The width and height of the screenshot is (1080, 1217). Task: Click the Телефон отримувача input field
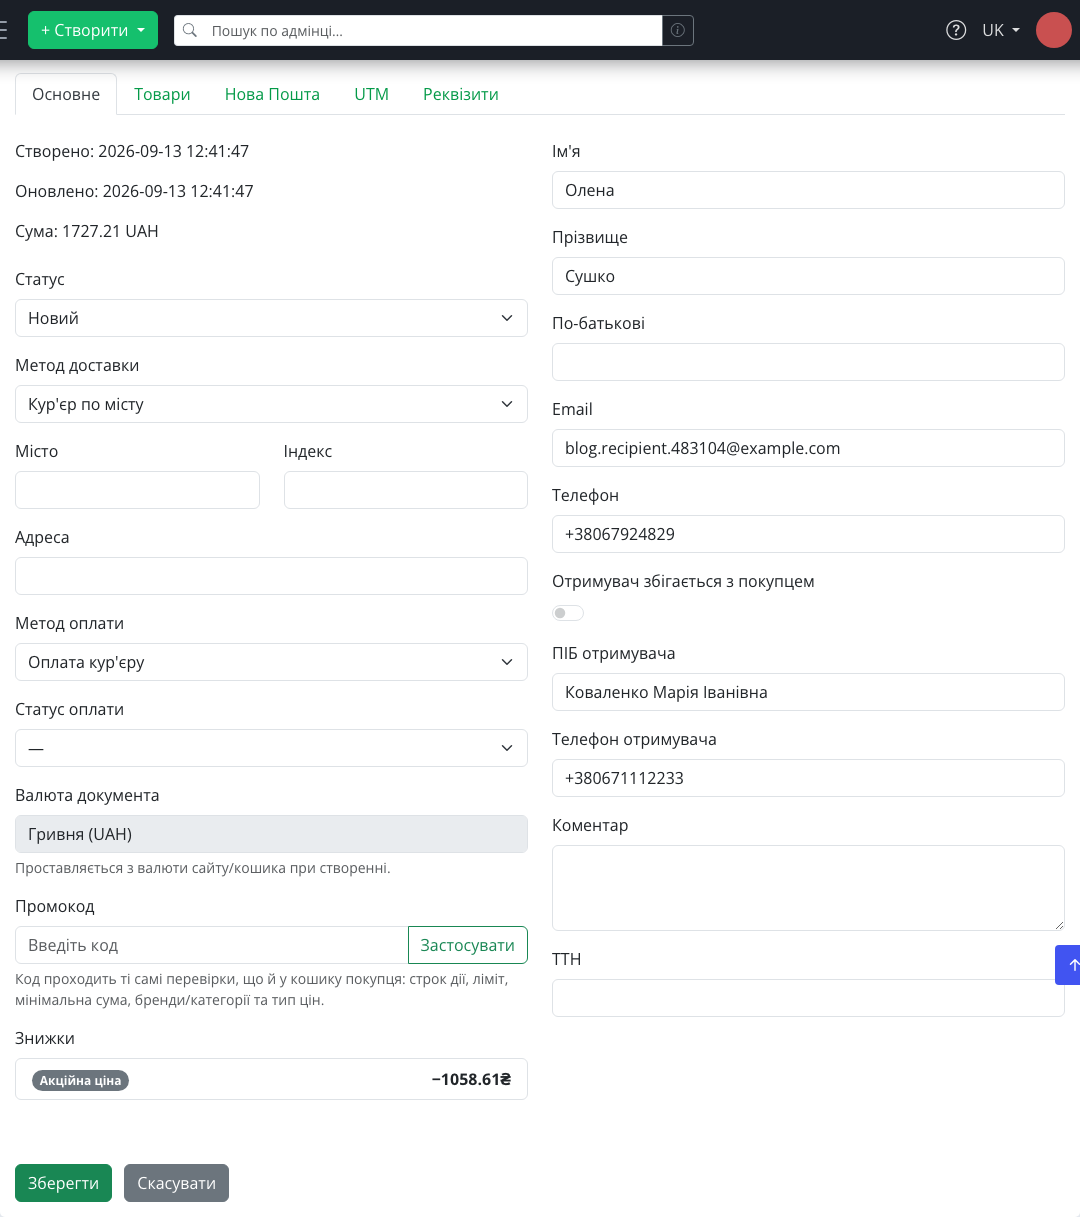click(x=808, y=778)
